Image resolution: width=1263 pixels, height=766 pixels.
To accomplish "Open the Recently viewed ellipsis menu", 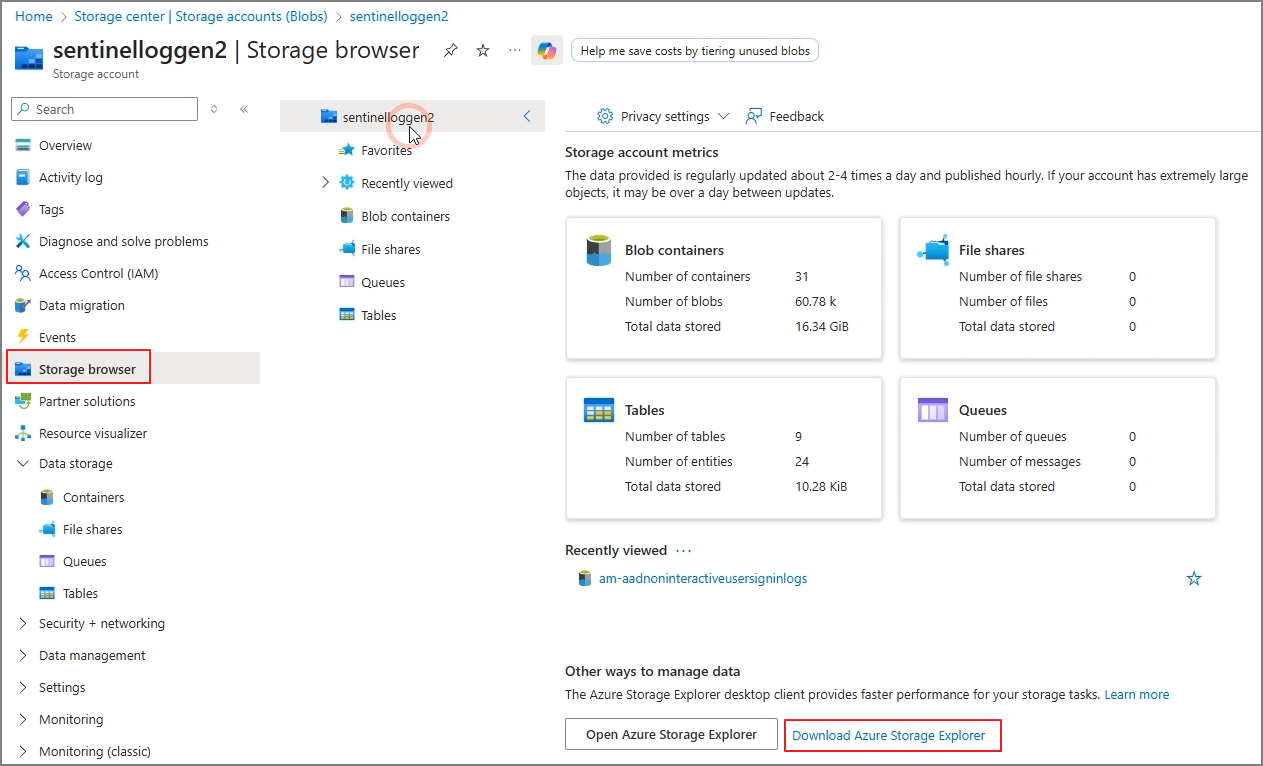I will (x=683, y=550).
